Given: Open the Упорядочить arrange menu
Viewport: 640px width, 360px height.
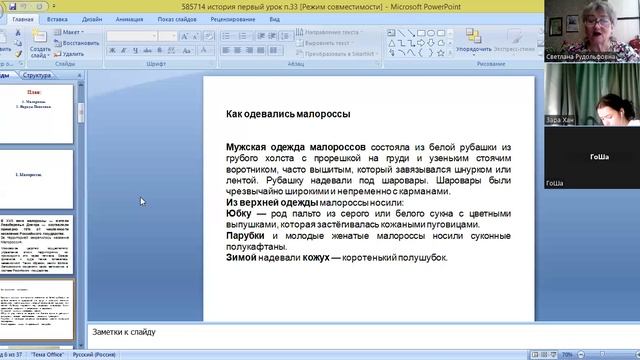Looking at the screenshot, I should (473, 41).
